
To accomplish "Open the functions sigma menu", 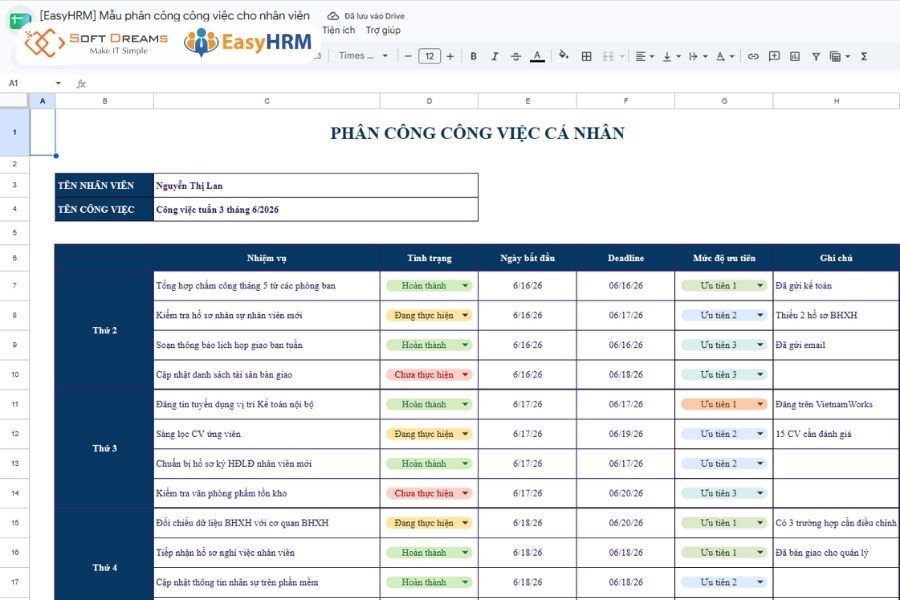I will tap(864, 56).
